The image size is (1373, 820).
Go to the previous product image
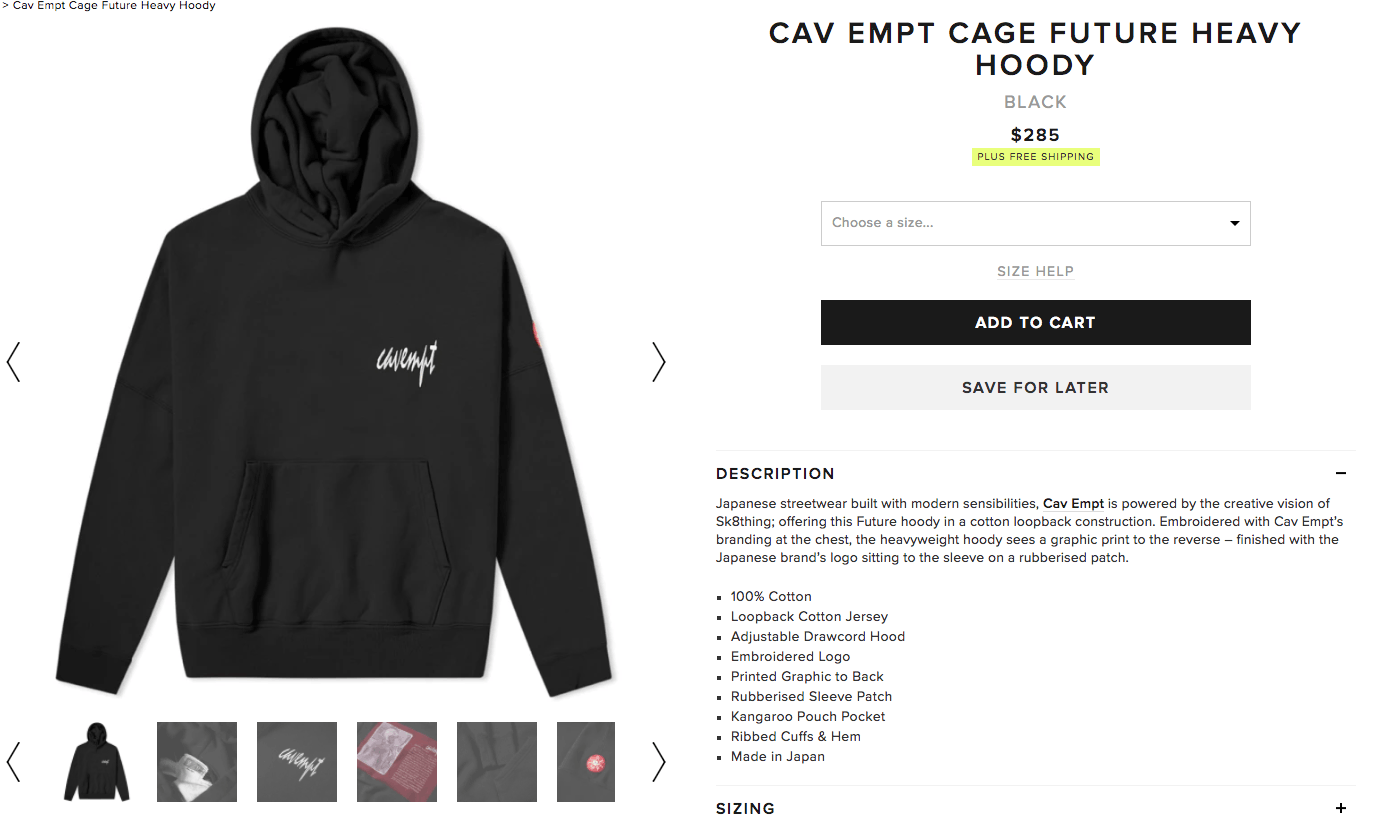[x=13, y=362]
